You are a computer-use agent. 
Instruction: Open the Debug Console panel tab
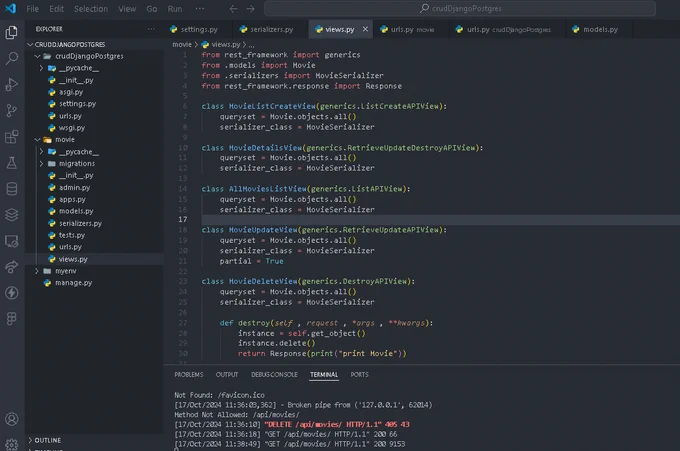click(x=274, y=375)
